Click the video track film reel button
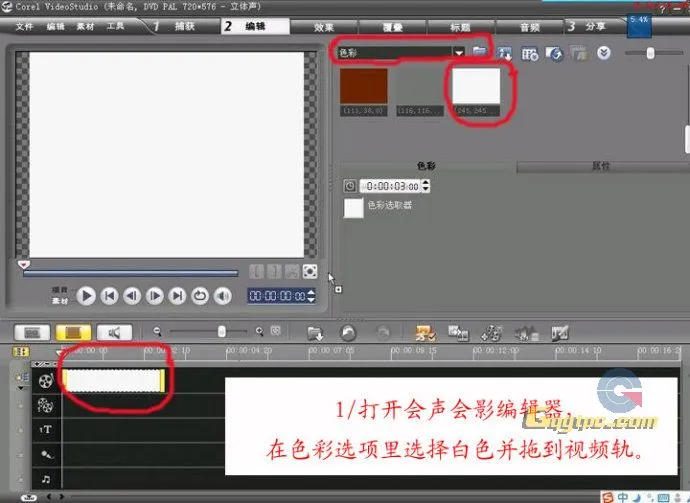This screenshot has height=503, width=690. tap(46, 380)
